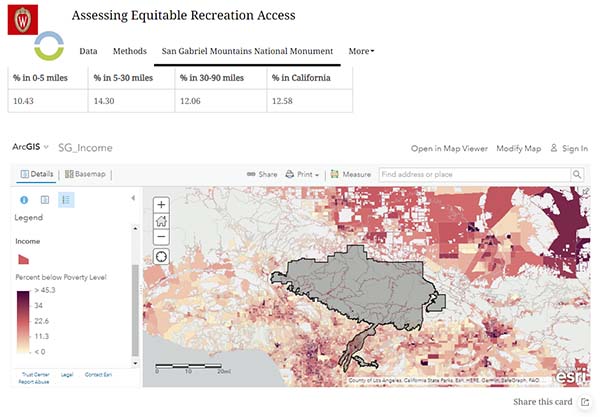Zoom out of the map
The height and width of the screenshot is (417, 600).
click(x=162, y=238)
